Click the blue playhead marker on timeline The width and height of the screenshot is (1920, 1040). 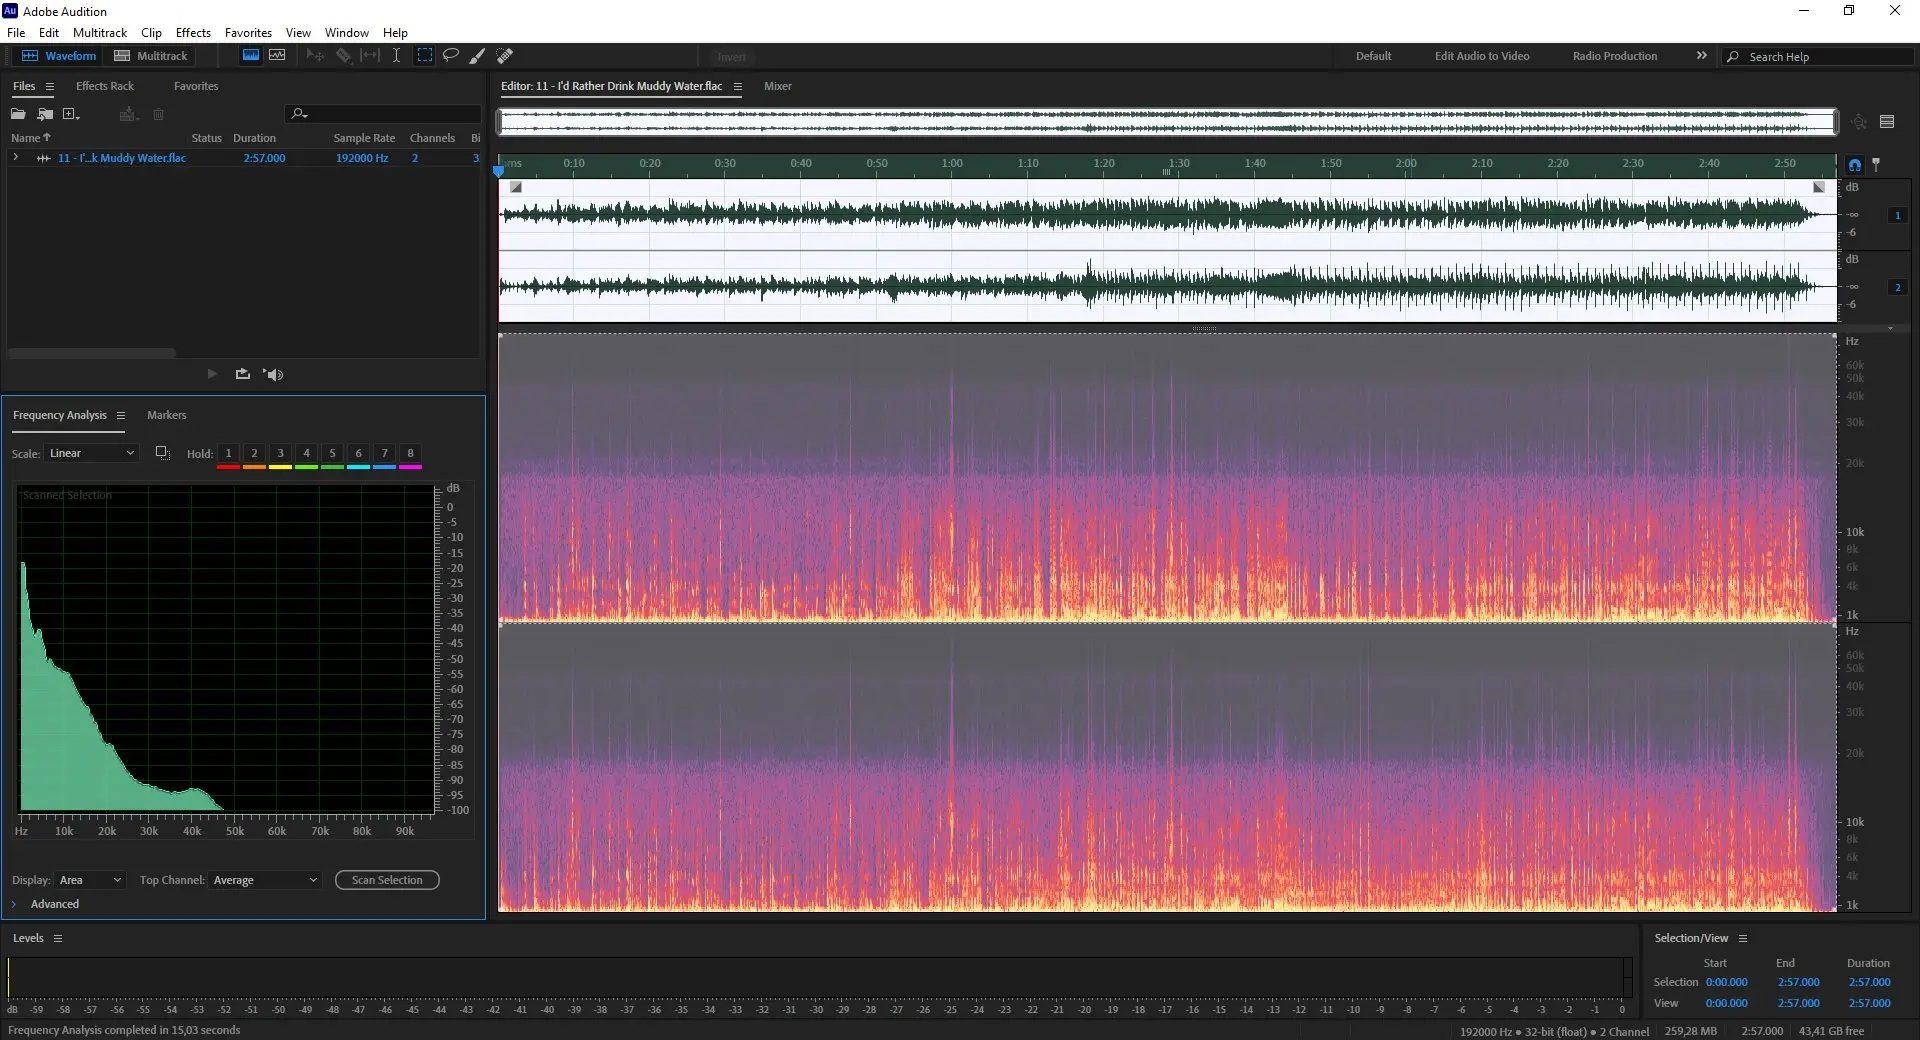click(x=499, y=171)
